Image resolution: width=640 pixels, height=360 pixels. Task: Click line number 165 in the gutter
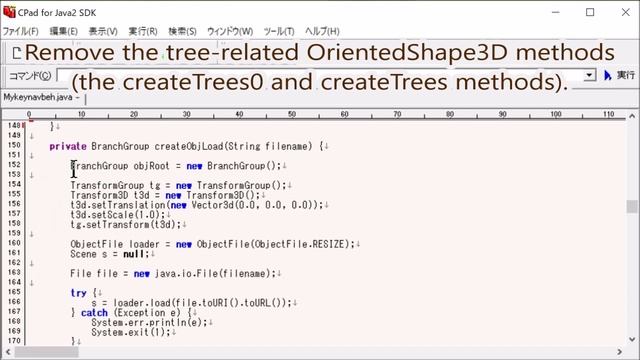coord(14,292)
